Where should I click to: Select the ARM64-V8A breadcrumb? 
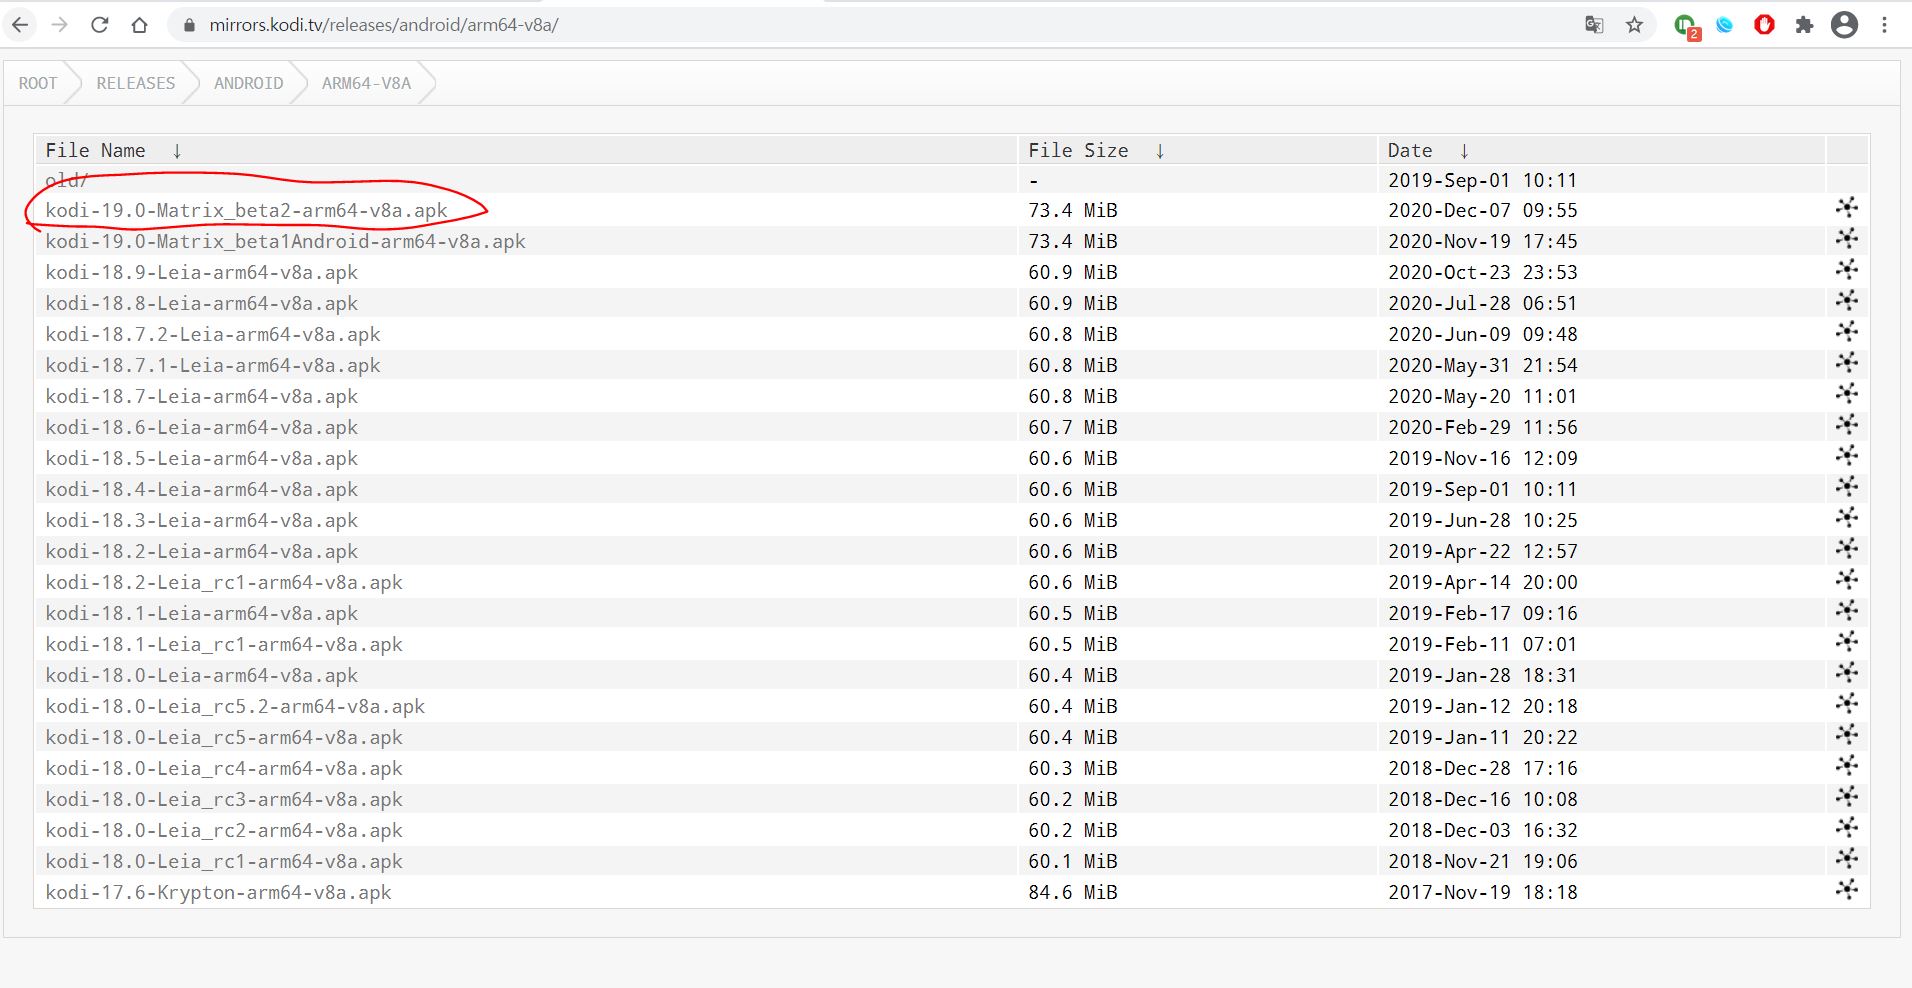click(367, 83)
